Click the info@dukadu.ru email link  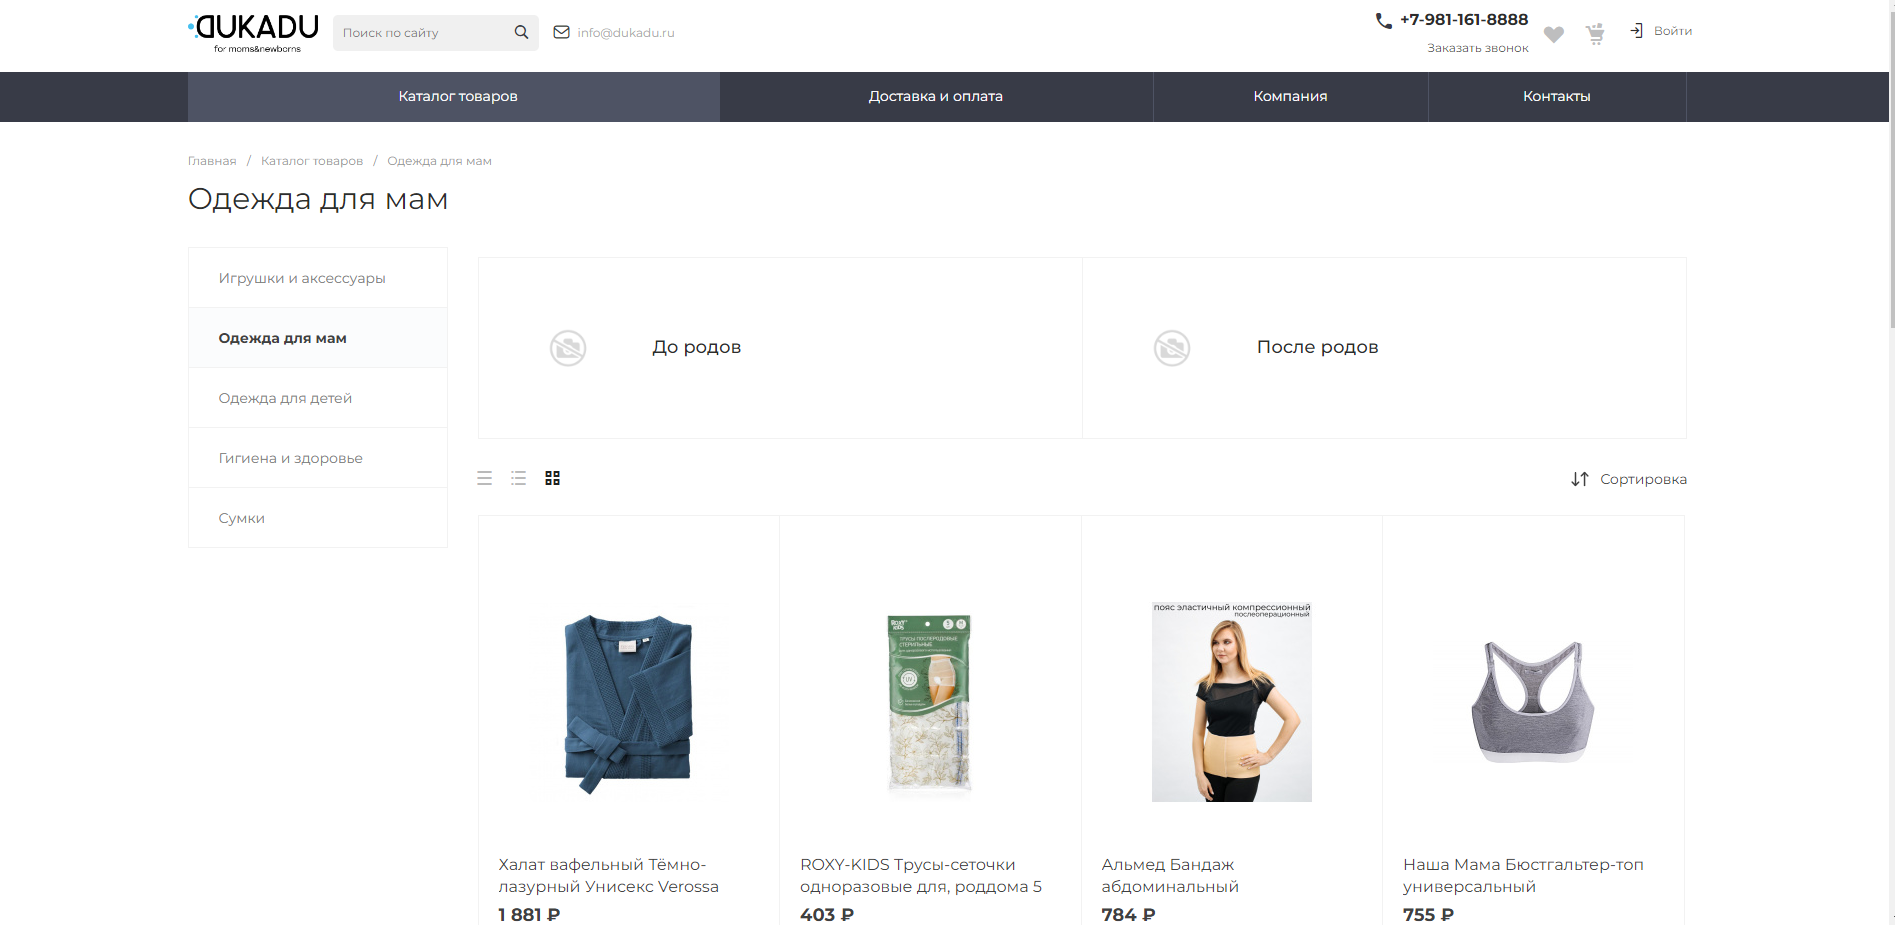(x=625, y=33)
